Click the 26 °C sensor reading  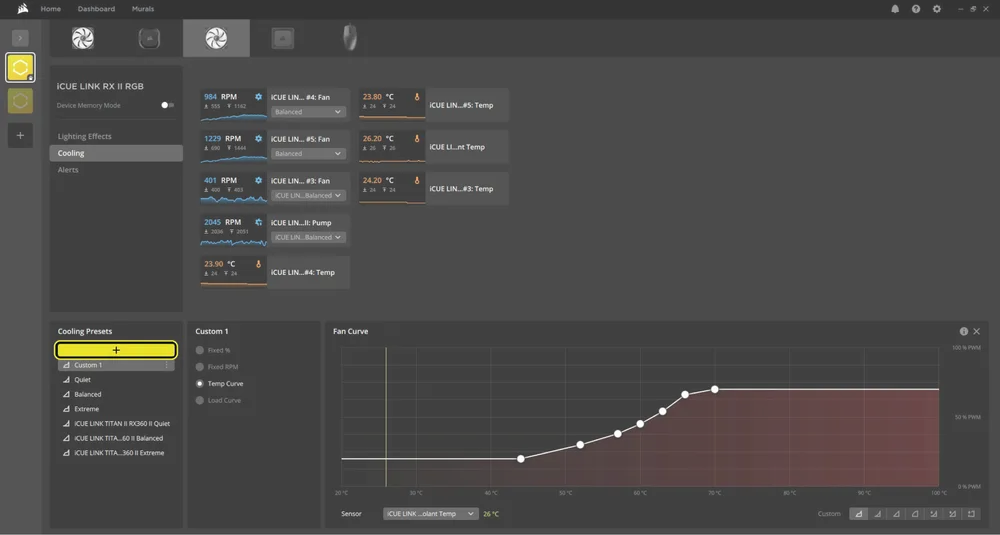(x=491, y=514)
